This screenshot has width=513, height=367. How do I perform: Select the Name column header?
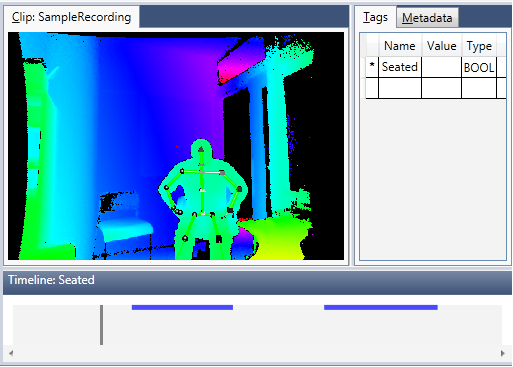(x=400, y=46)
